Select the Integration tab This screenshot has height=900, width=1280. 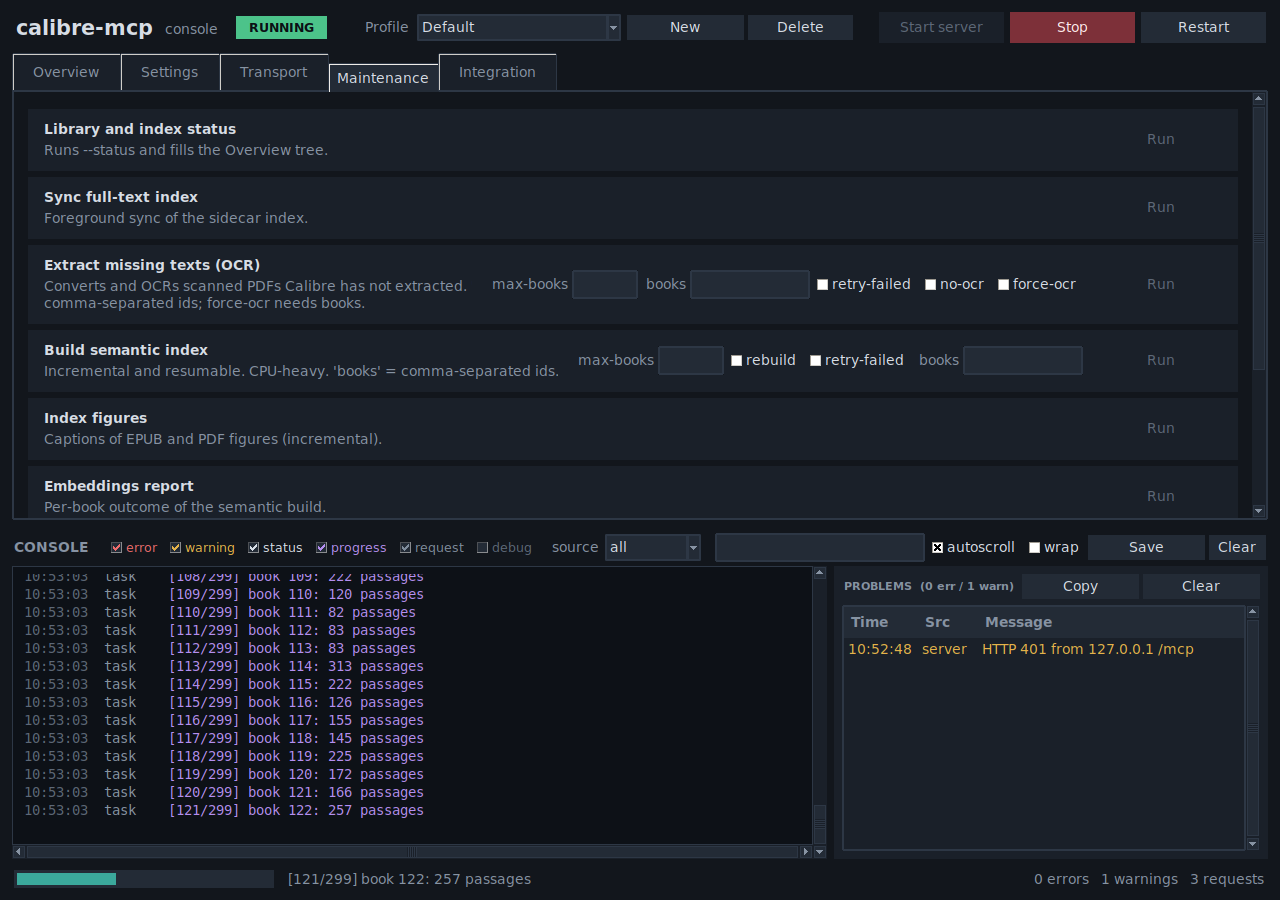[497, 72]
